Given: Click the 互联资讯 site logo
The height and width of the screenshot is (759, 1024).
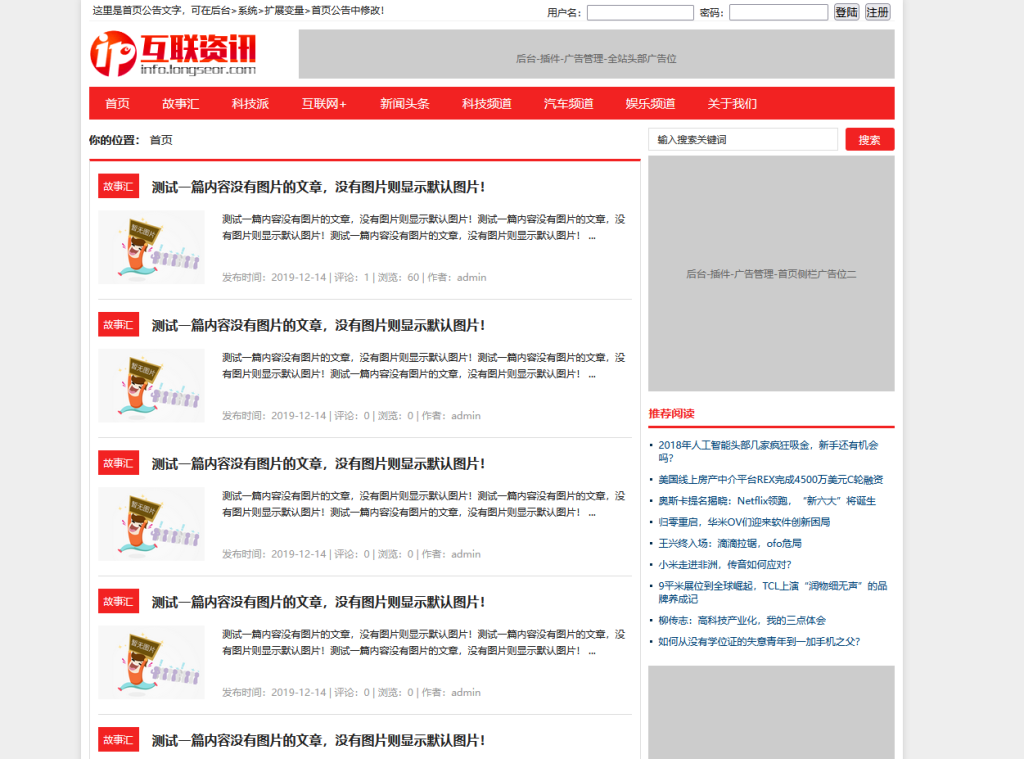Looking at the screenshot, I should 170,54.
